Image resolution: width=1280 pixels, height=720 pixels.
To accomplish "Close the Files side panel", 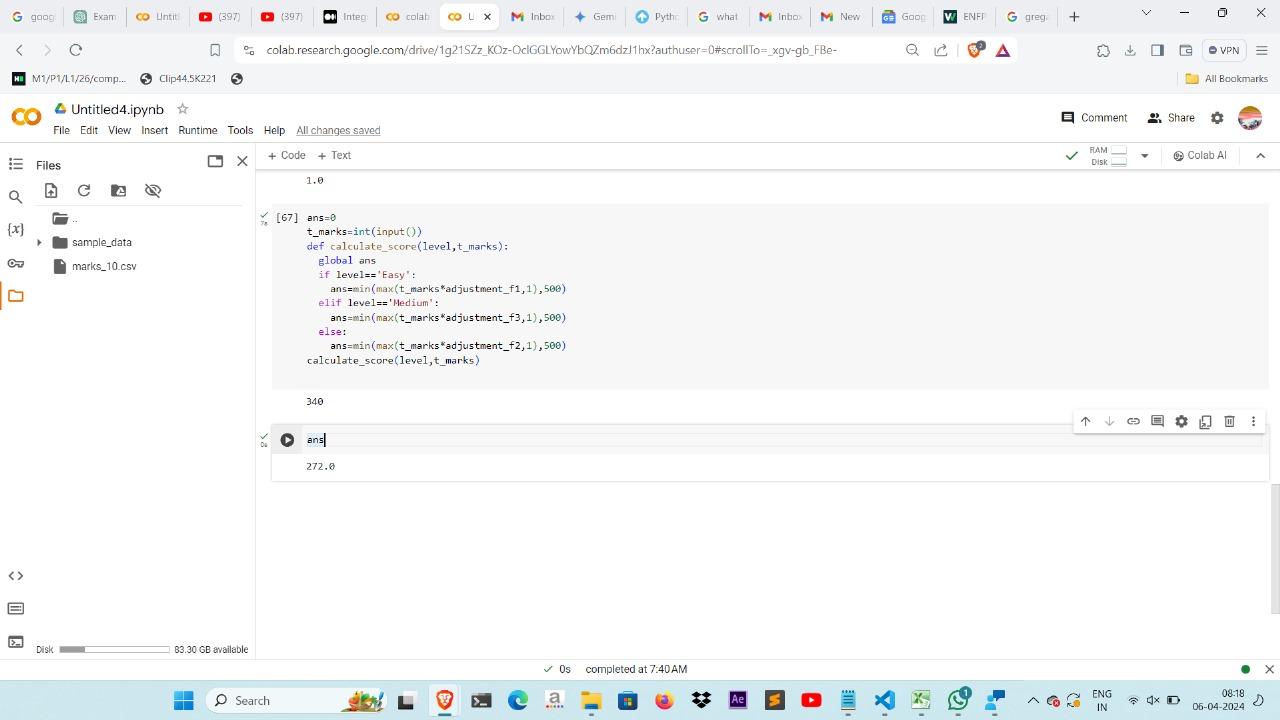I will tap(242, 161).
